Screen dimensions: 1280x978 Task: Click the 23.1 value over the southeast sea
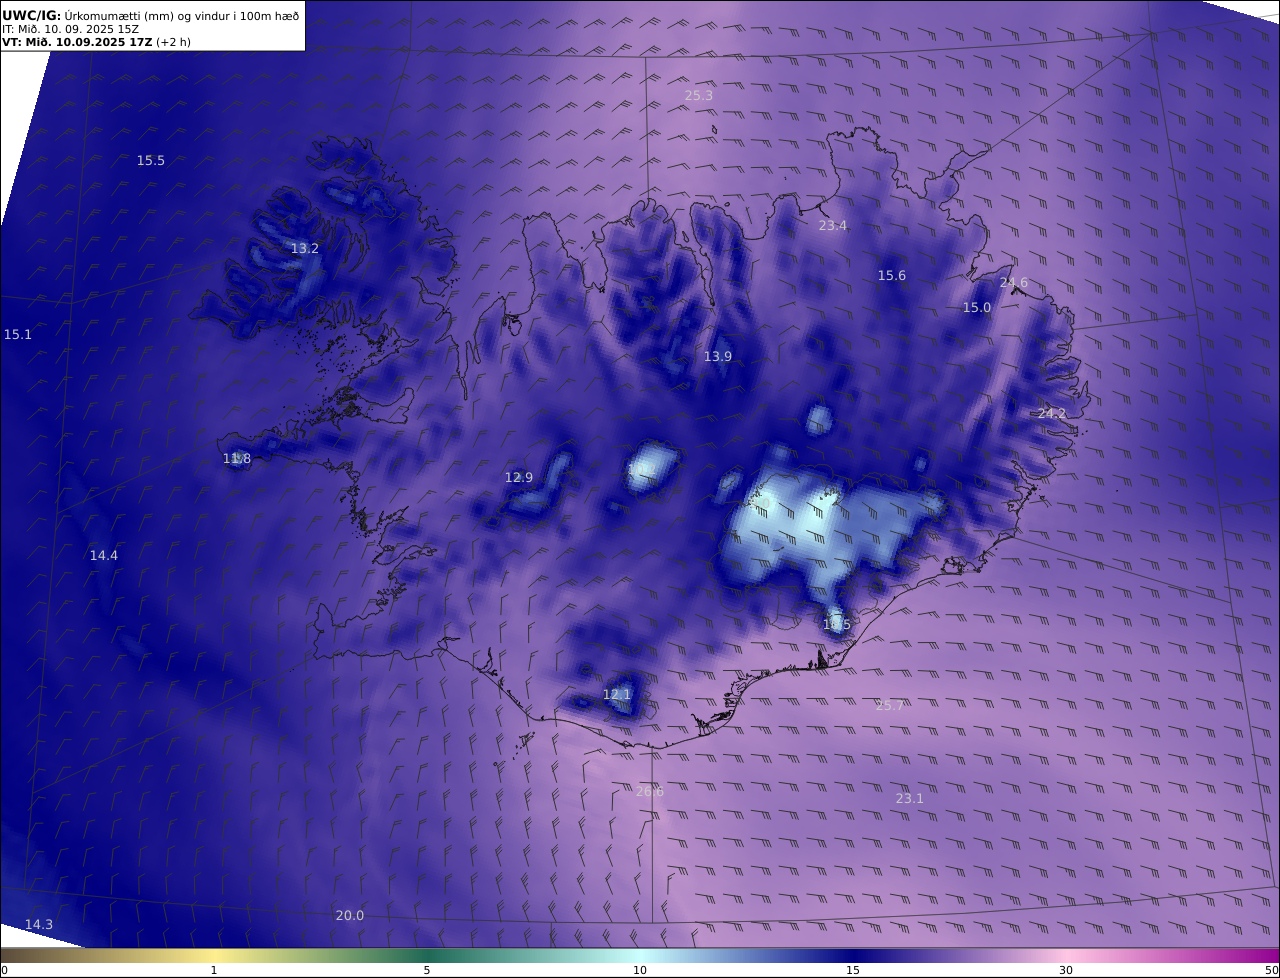[910, 799]
